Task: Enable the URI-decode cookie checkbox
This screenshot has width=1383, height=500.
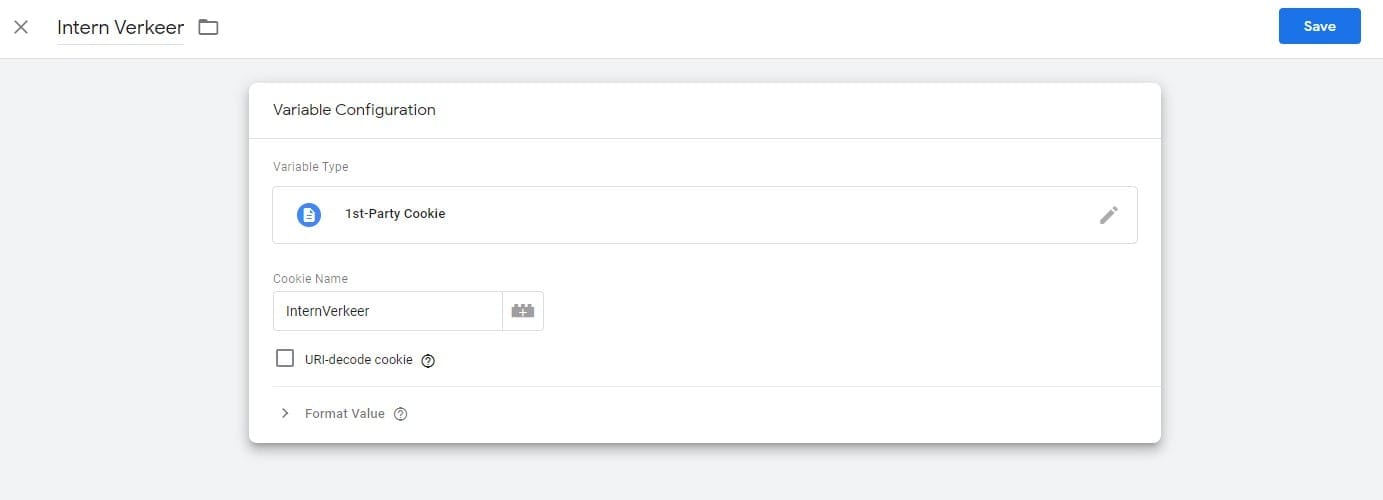Action: (x=285, y=358)
